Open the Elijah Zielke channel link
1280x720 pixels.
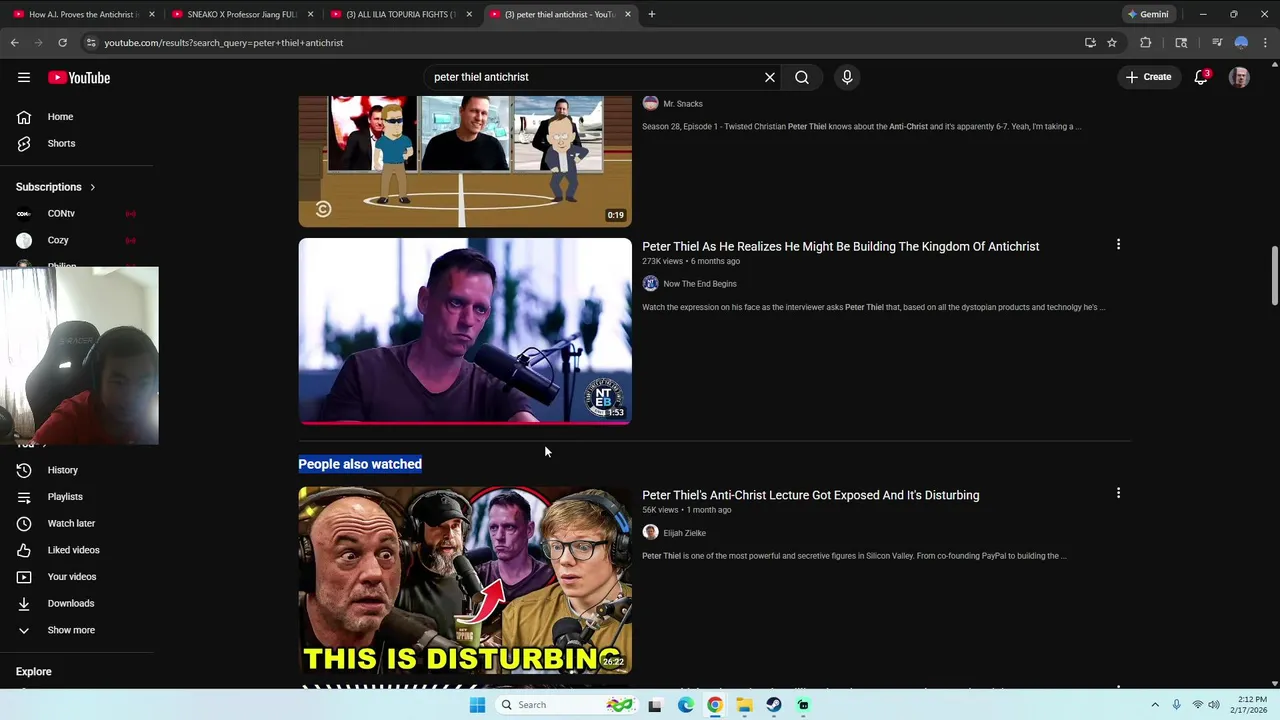685,533
